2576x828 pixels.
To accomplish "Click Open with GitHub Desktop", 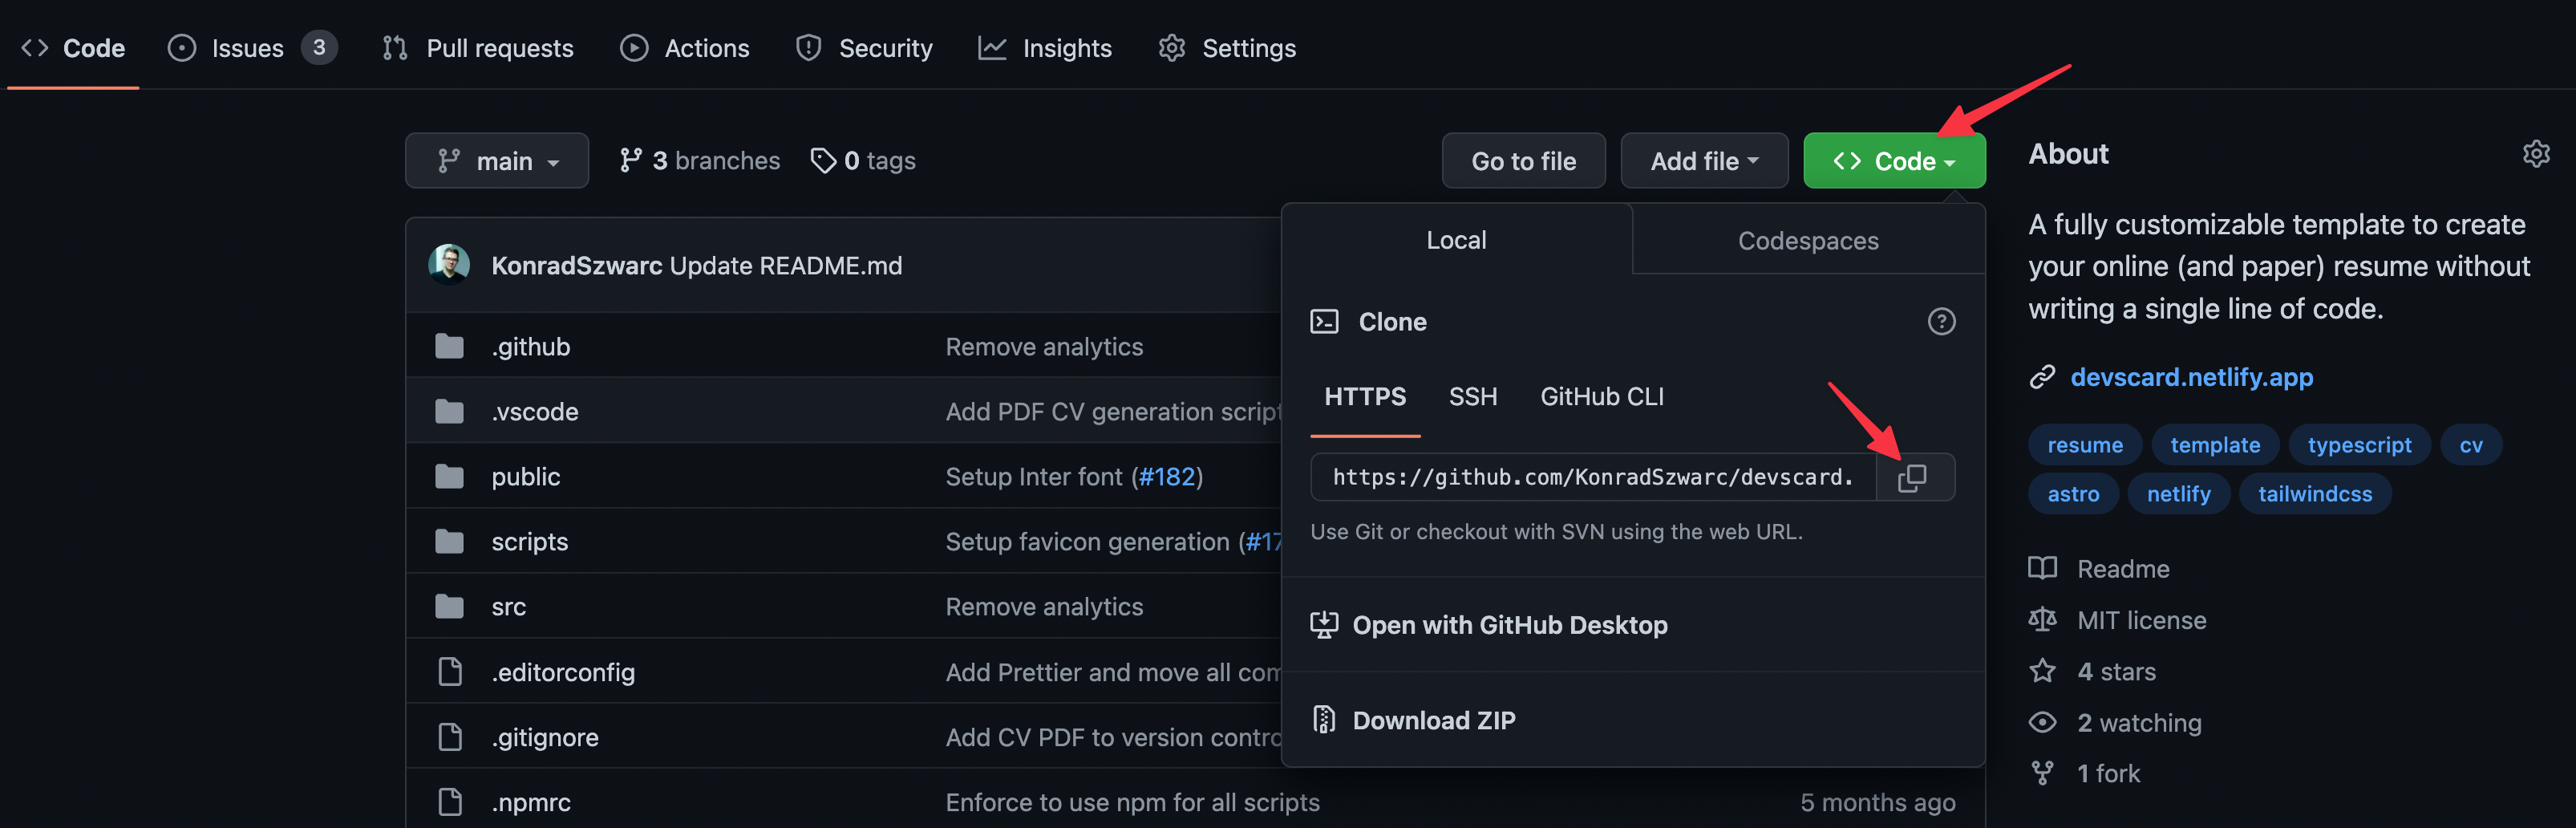I will [x=1509, y=625].
